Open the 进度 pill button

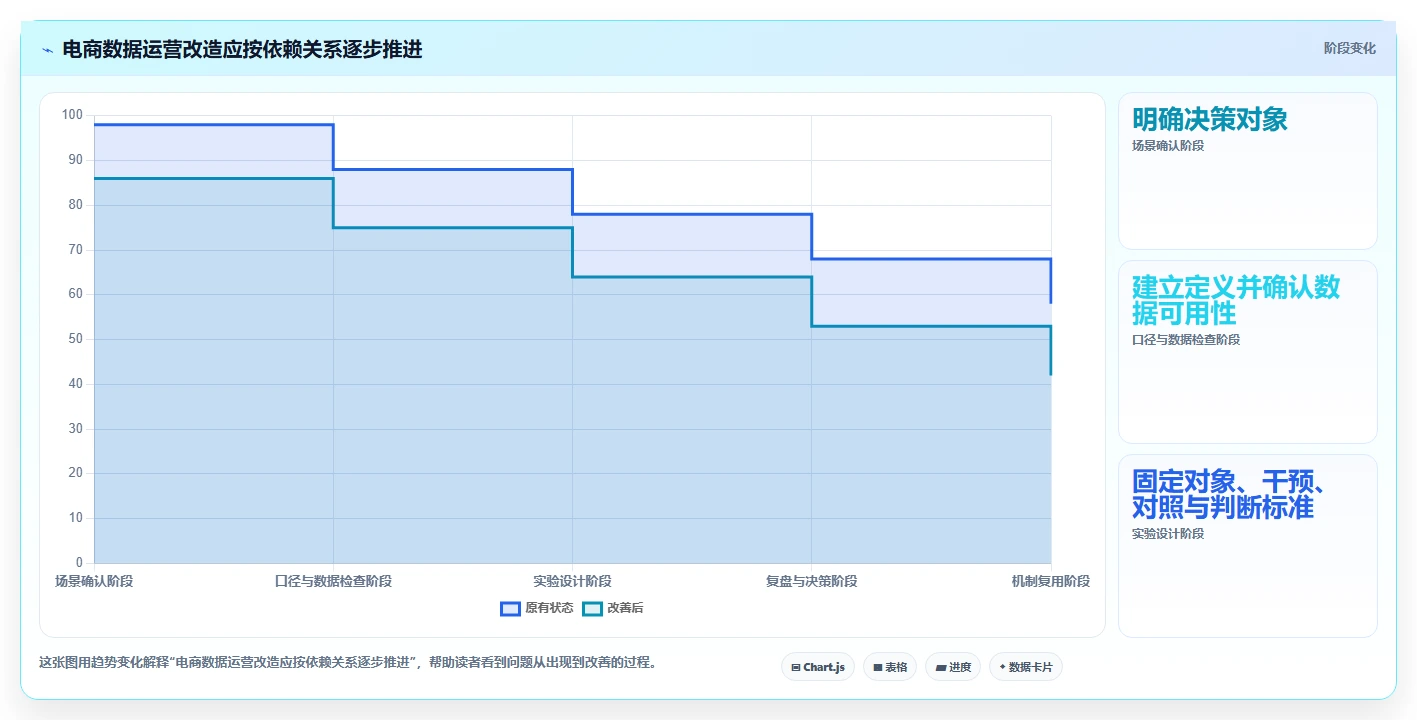(953, 667)
